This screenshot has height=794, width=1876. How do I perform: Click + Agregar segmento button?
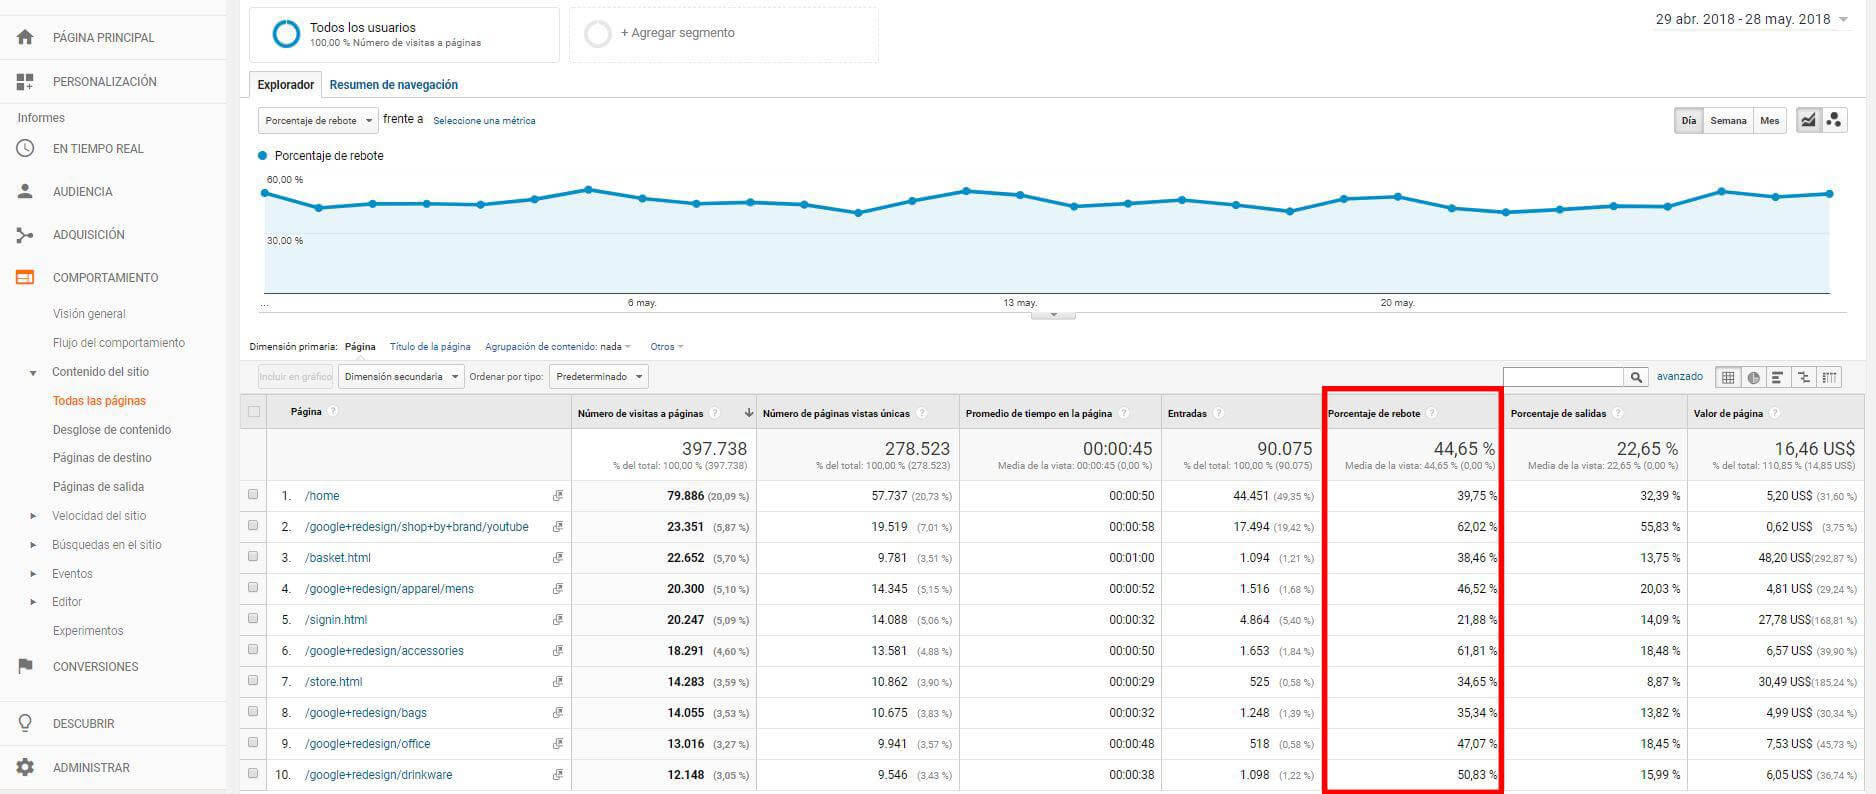[x=724, y=34]
